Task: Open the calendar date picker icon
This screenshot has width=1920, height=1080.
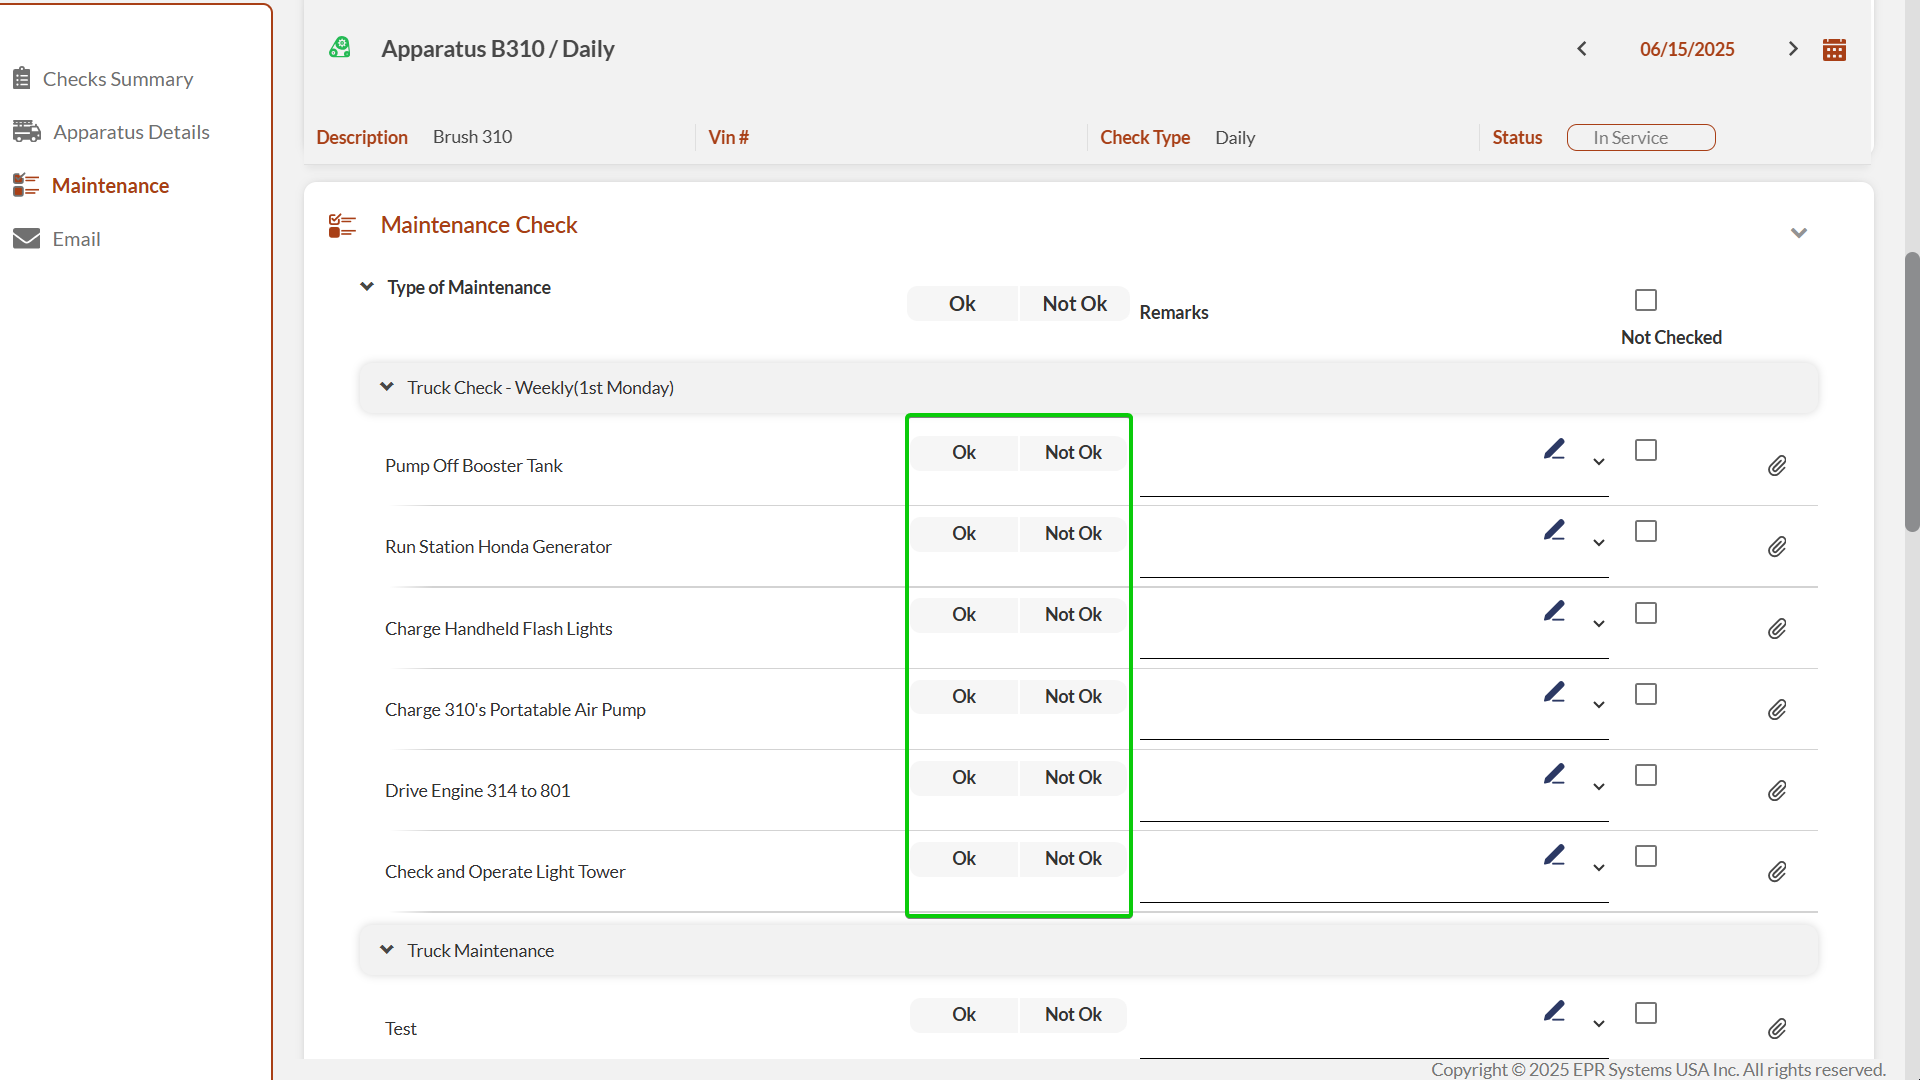Action: 1834,50
